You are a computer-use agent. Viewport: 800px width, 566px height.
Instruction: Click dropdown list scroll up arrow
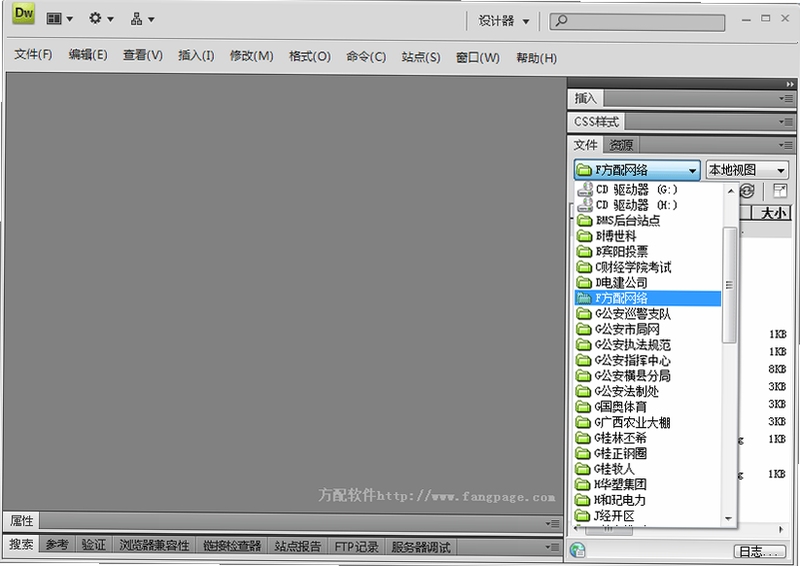730,191
